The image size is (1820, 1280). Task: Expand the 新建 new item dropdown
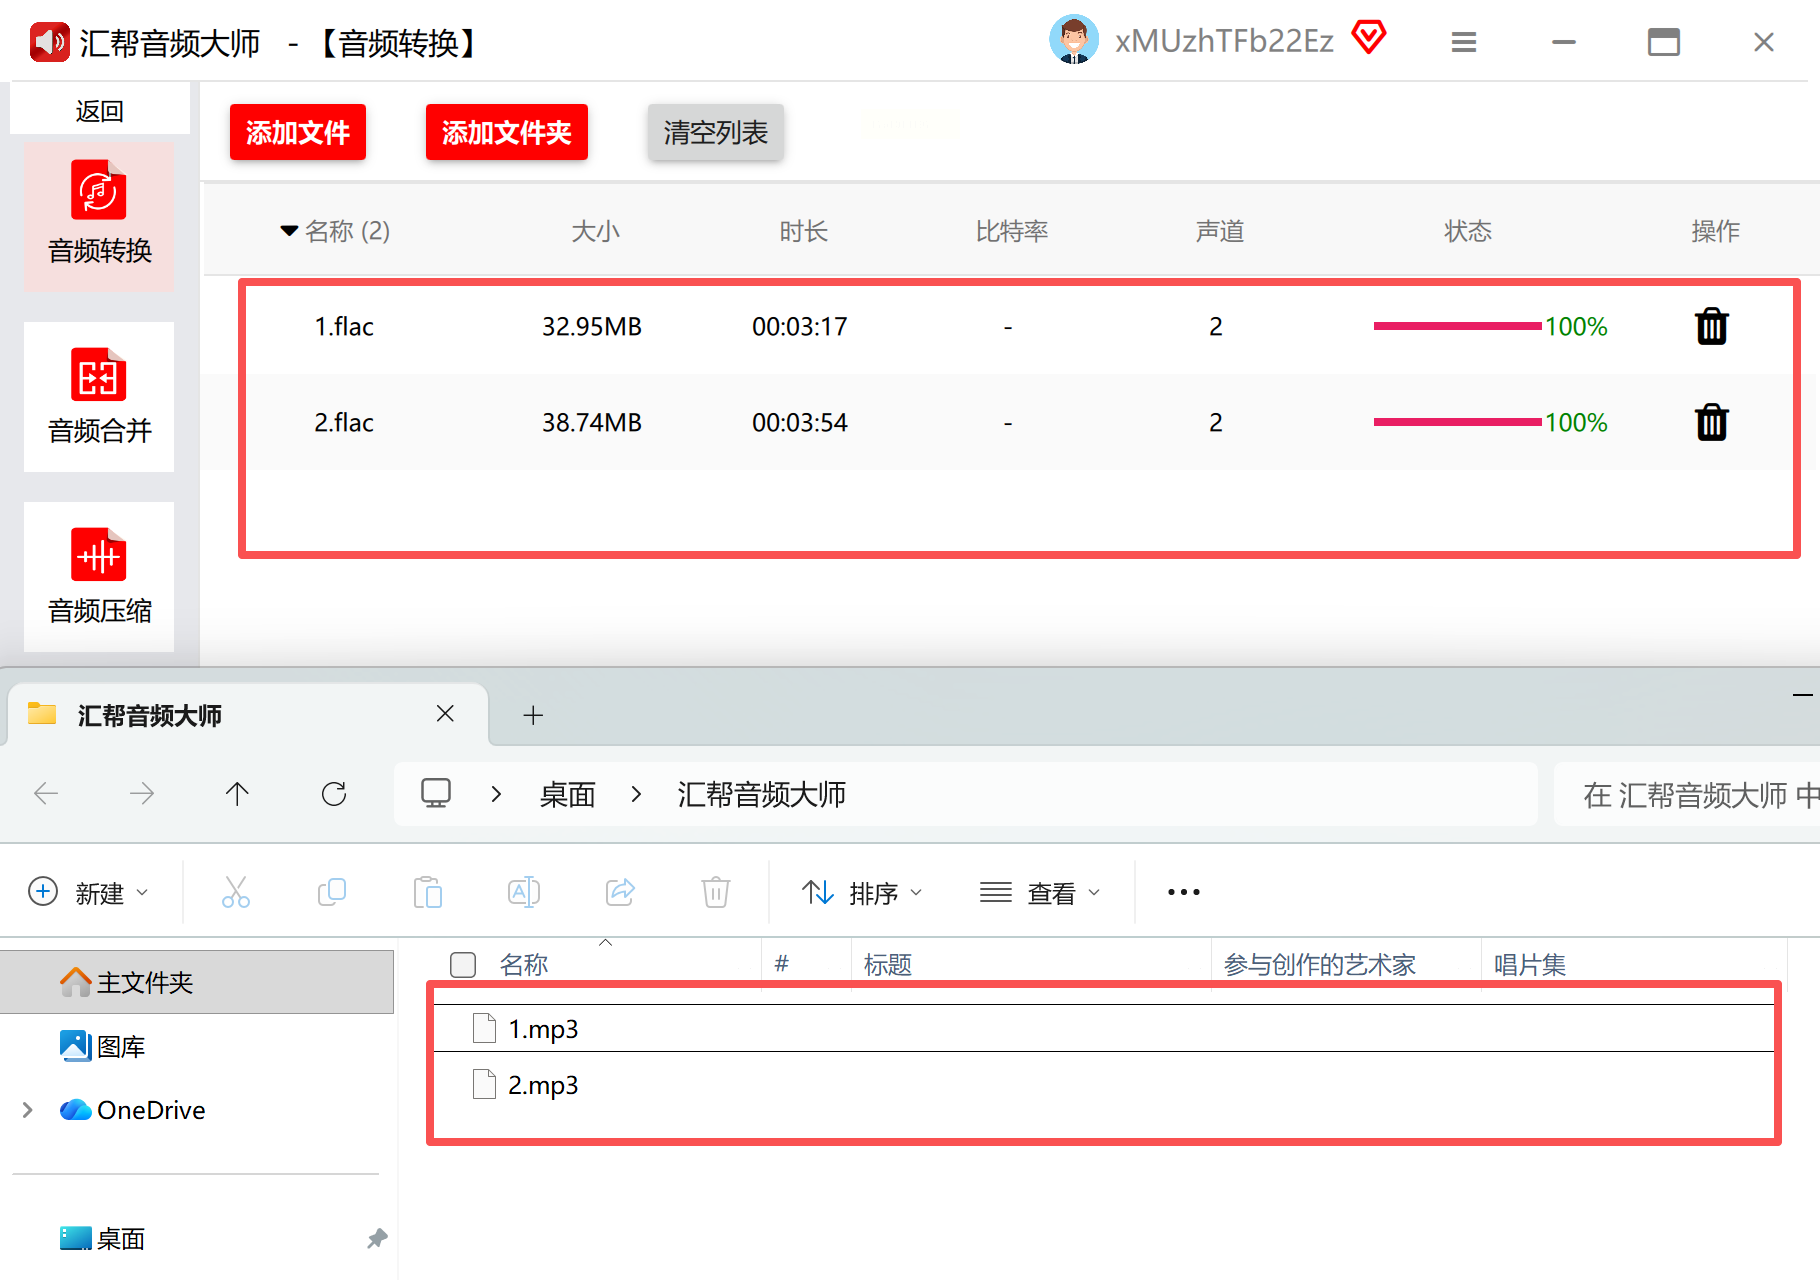tap(88, 892)
